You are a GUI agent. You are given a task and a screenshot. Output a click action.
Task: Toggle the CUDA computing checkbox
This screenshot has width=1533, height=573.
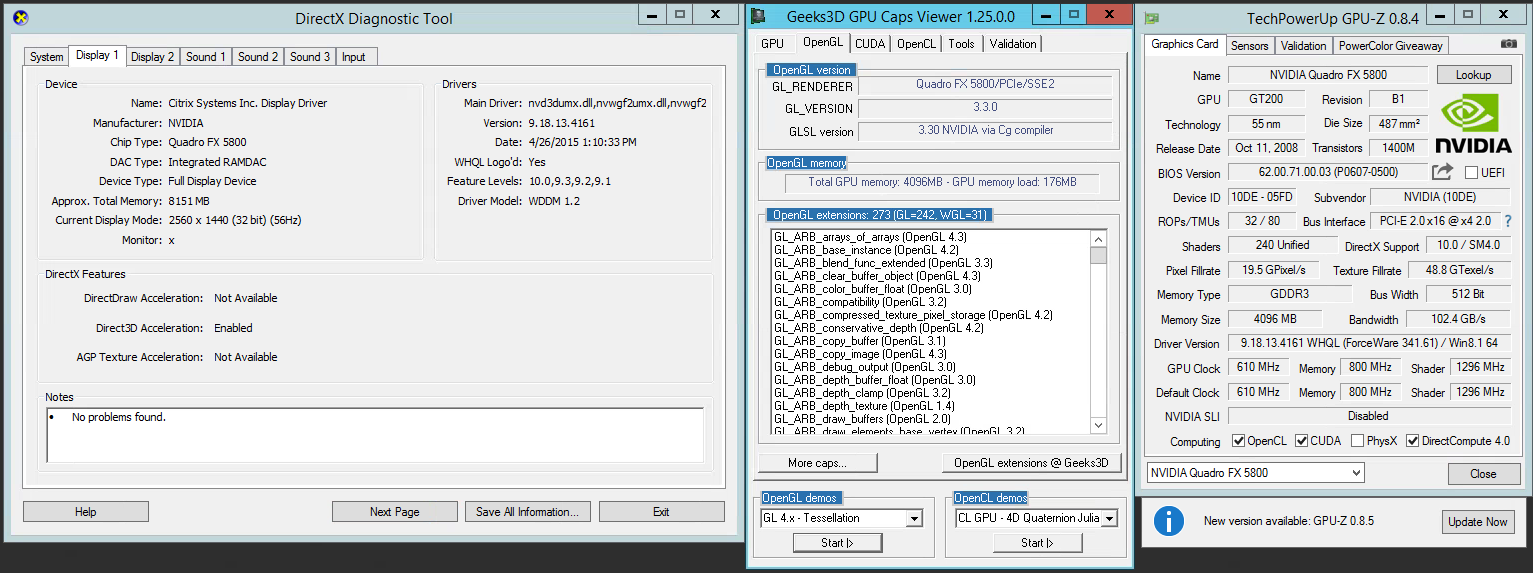click(1302, 440)
